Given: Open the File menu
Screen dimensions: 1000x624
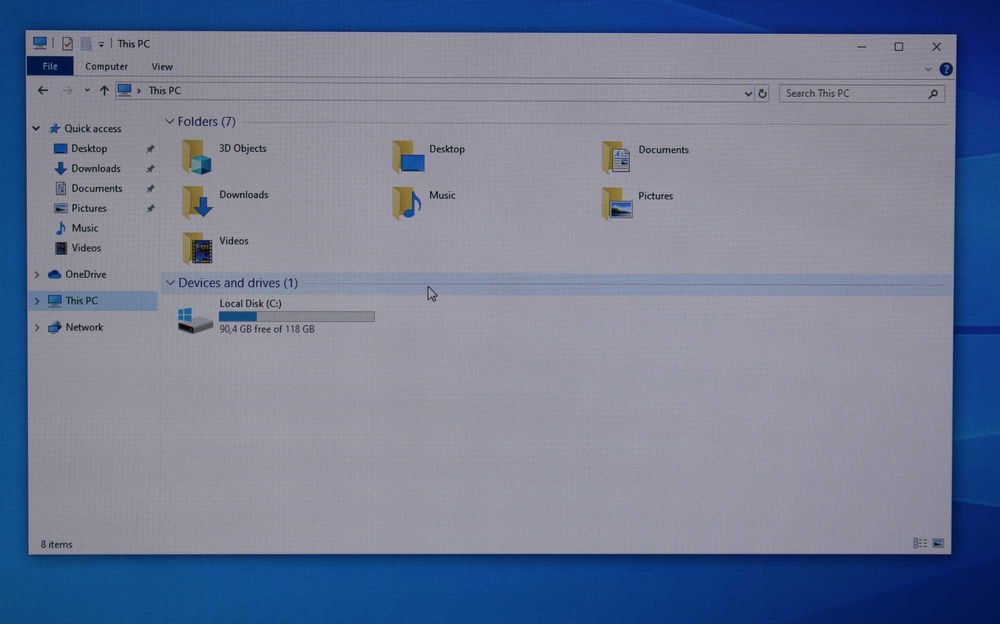Looking at the screenshot, I should click(x=50, y=66).
